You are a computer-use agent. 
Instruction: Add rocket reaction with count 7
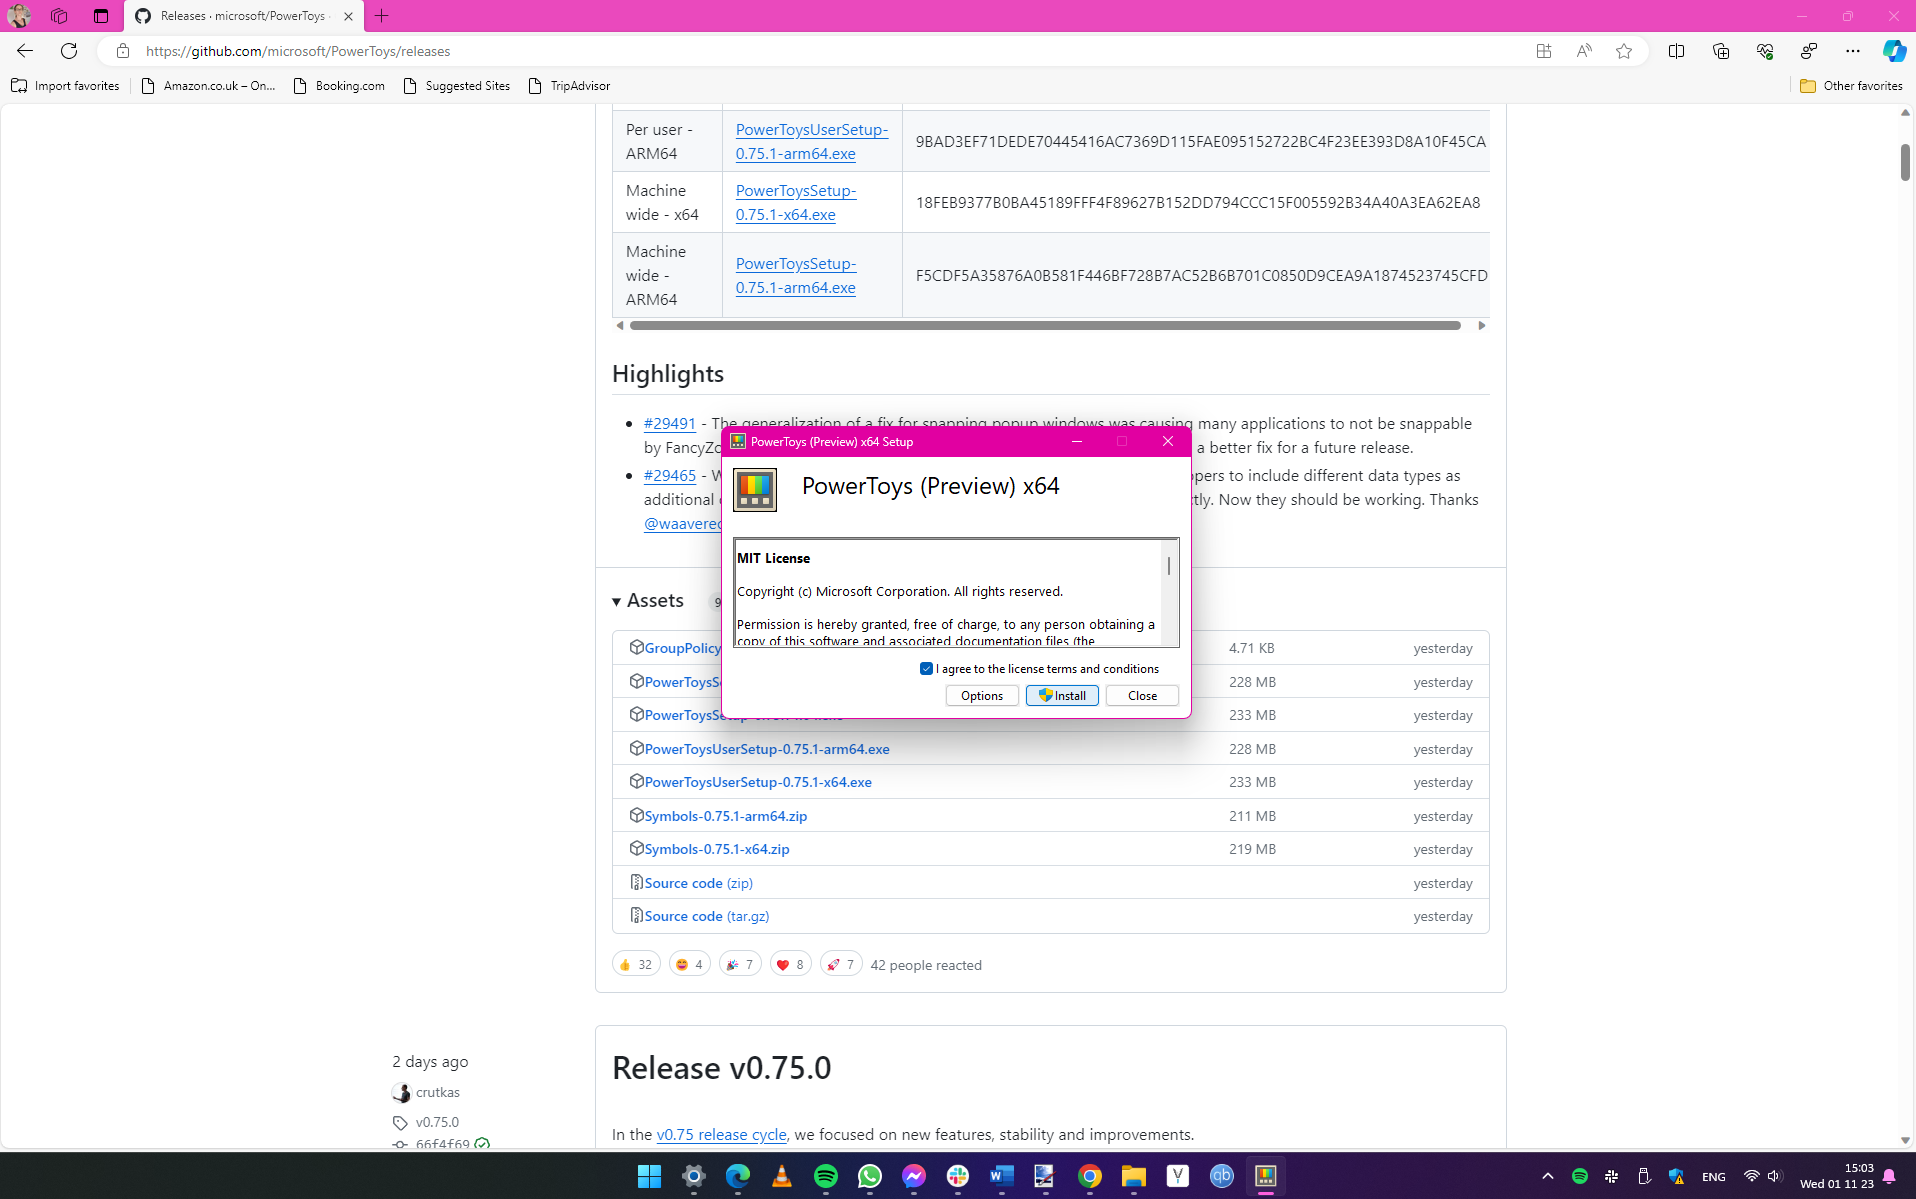coord(841,965)
